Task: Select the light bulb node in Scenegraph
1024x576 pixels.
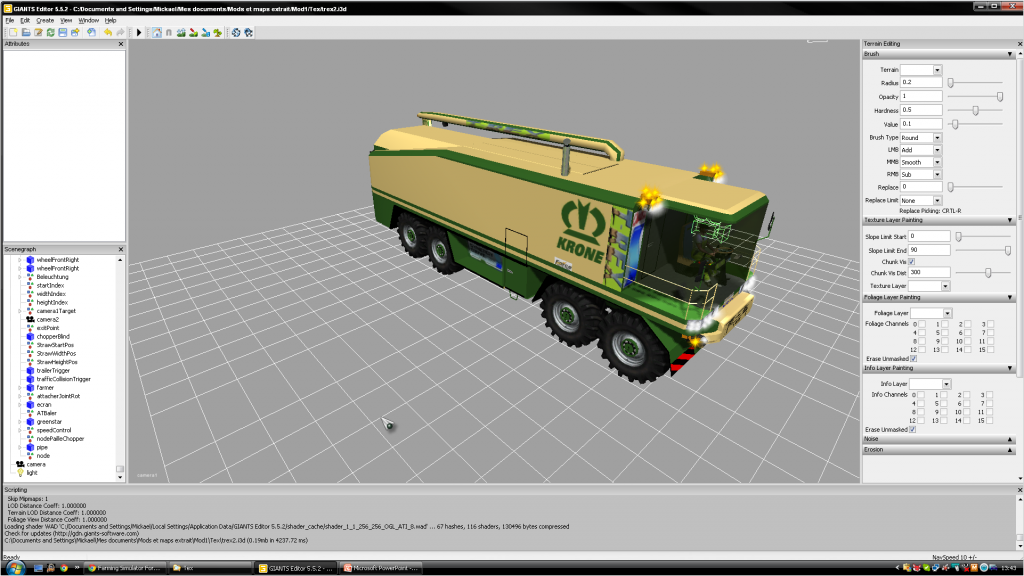Action: [20, 472]
